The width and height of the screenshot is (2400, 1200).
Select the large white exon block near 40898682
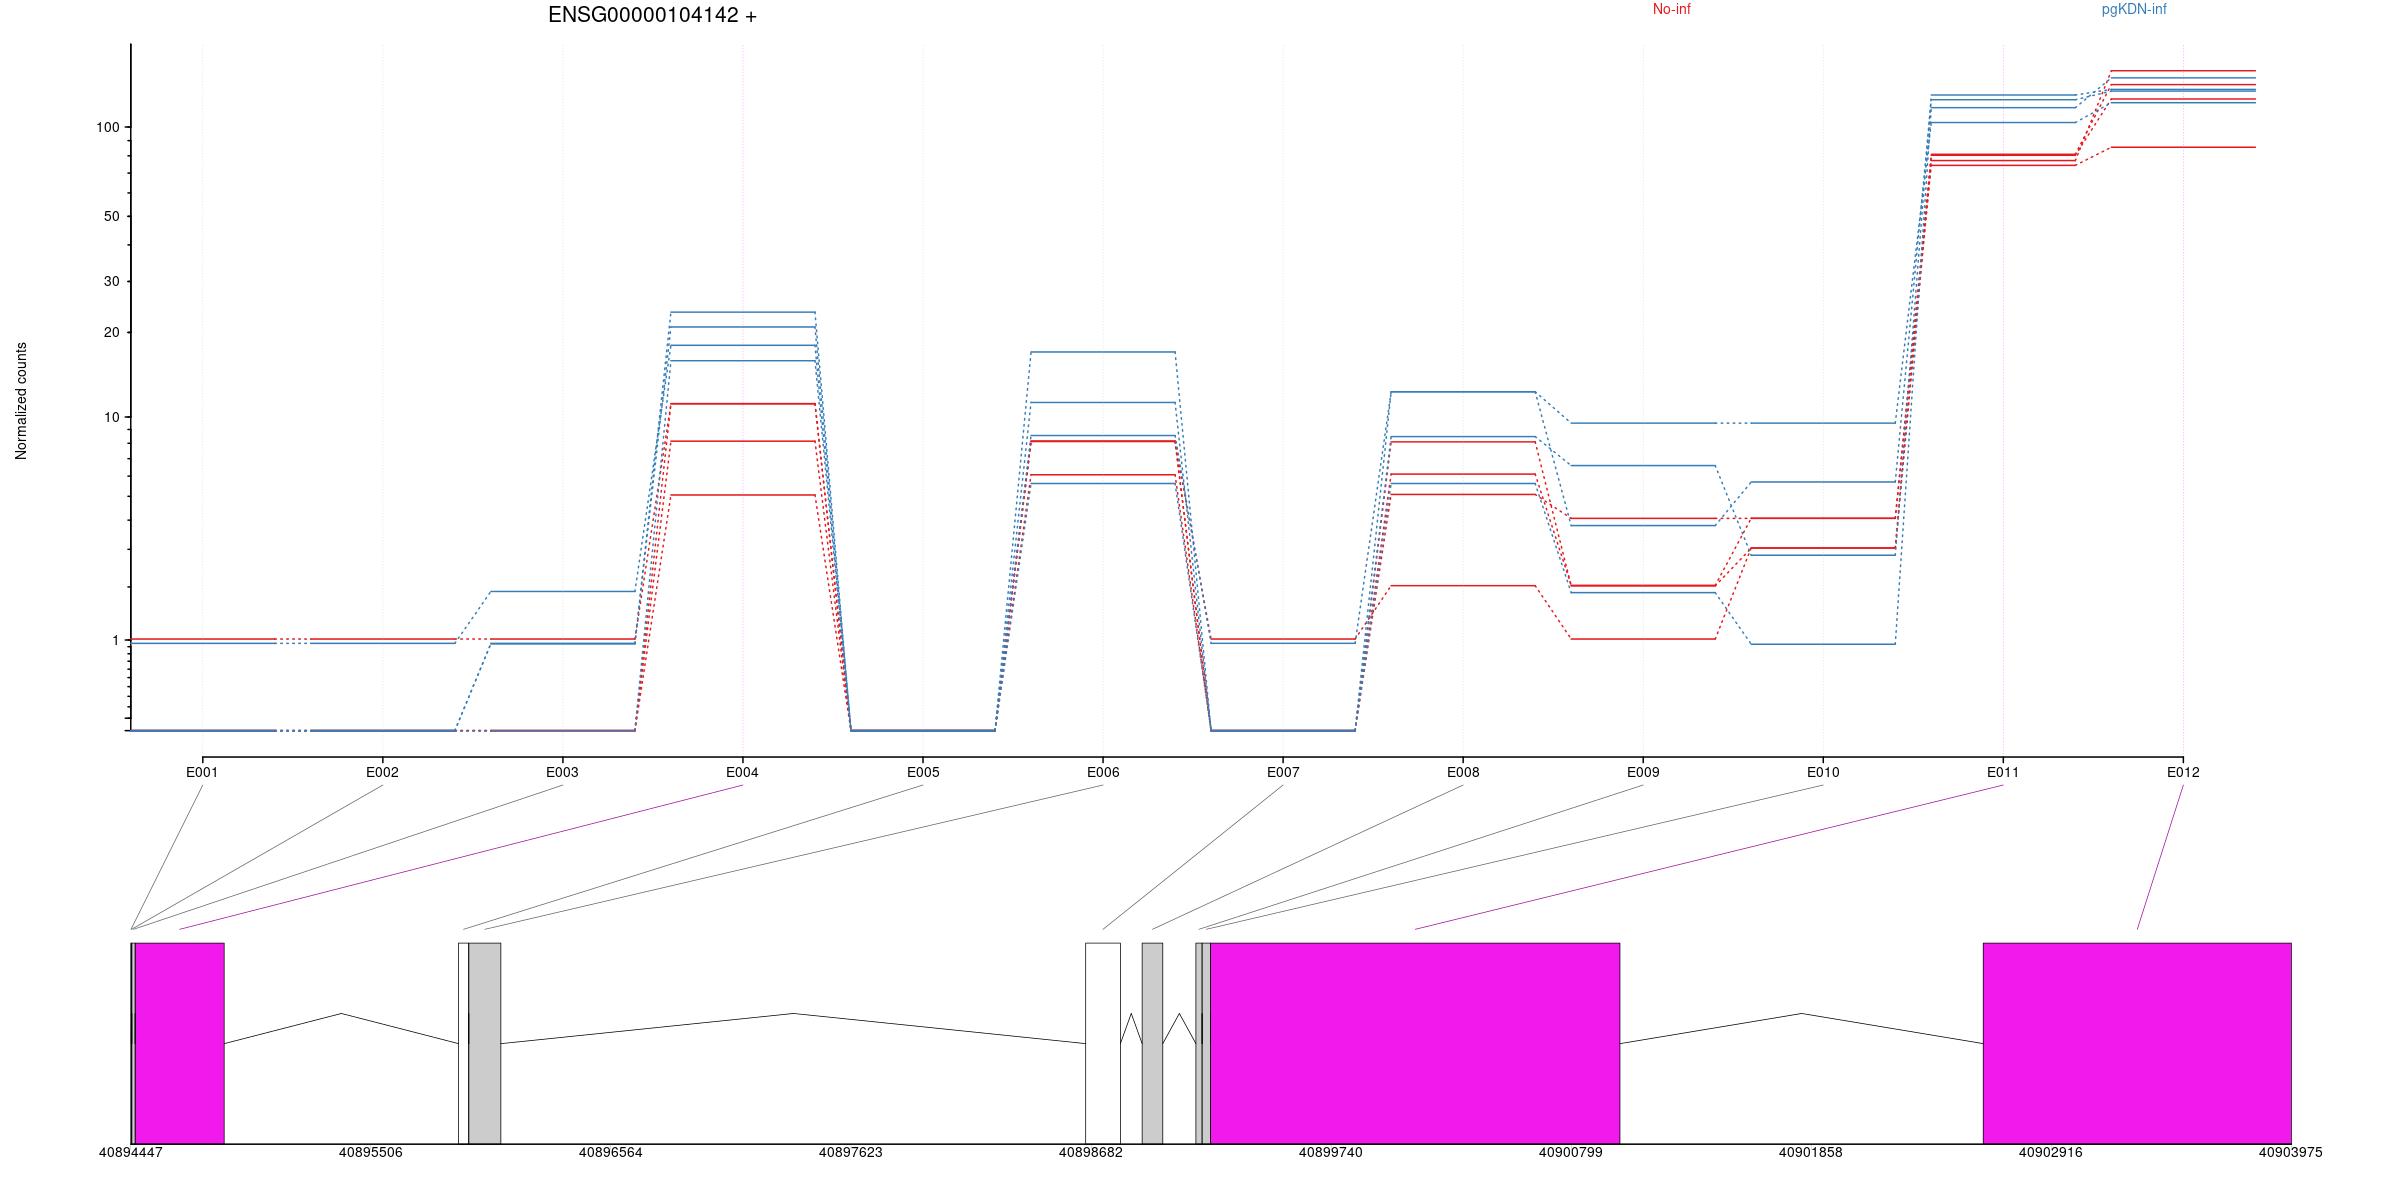pos(1103,1043)
